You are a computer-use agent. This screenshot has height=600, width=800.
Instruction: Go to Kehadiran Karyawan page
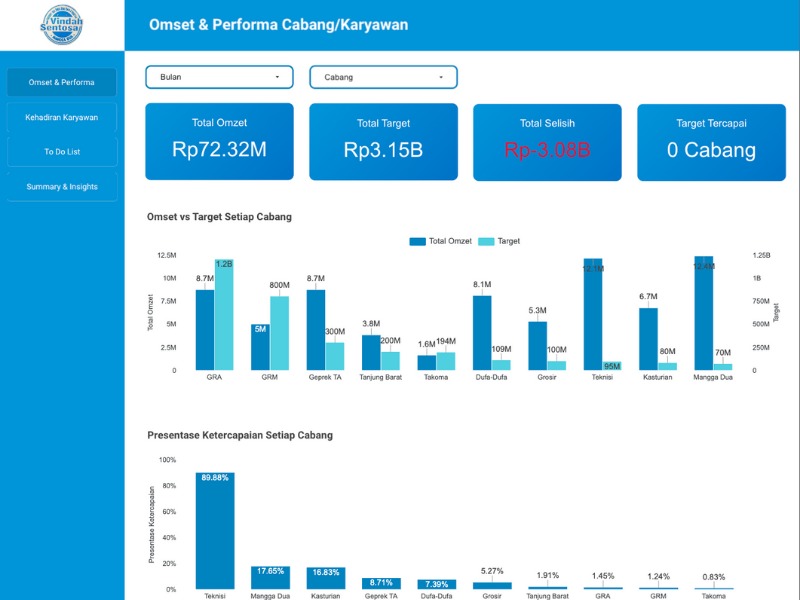(x=62, y=117)
